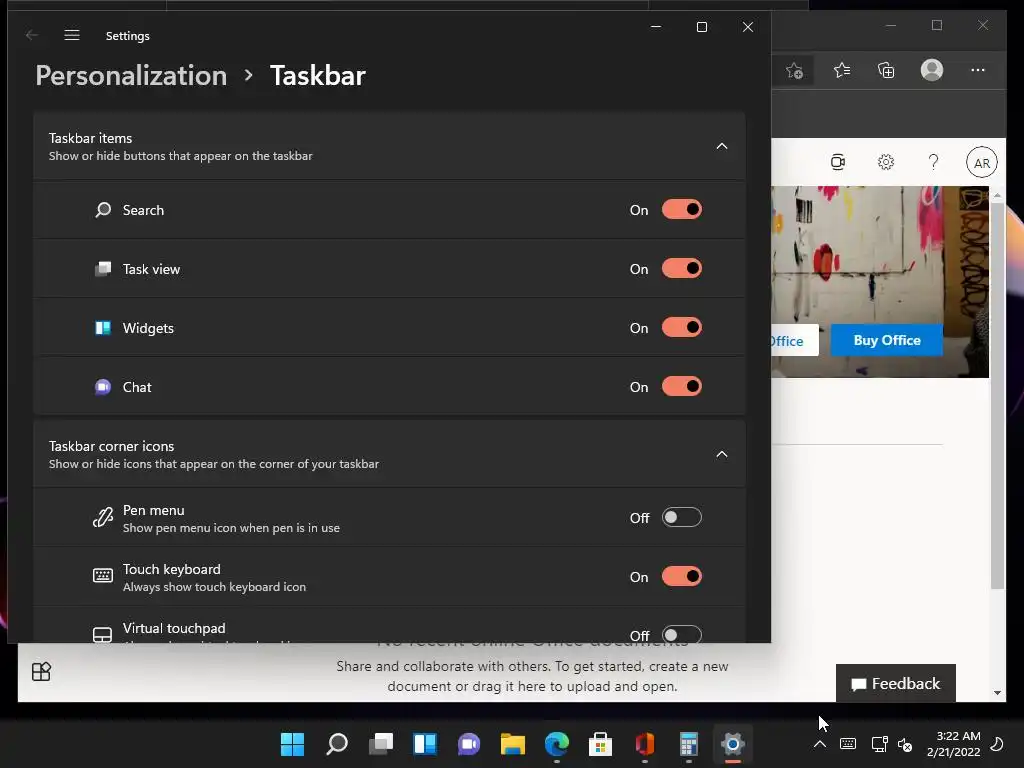Open Office page help question mark

pos(933,162)
